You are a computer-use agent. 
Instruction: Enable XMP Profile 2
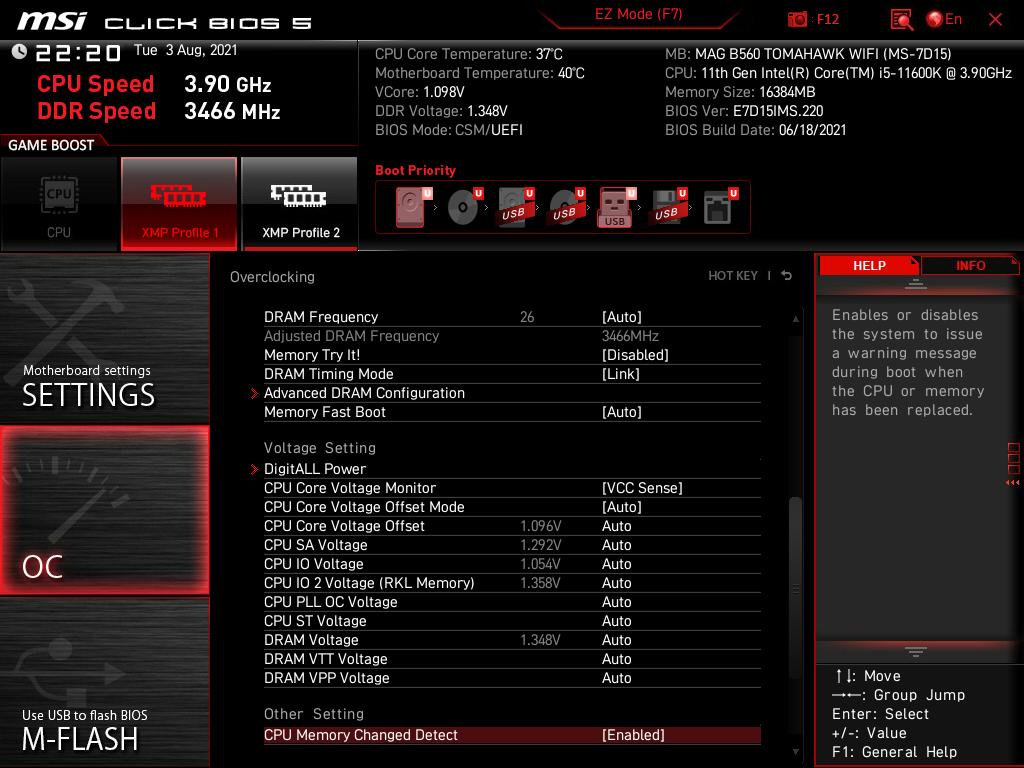tap(300, 204)
